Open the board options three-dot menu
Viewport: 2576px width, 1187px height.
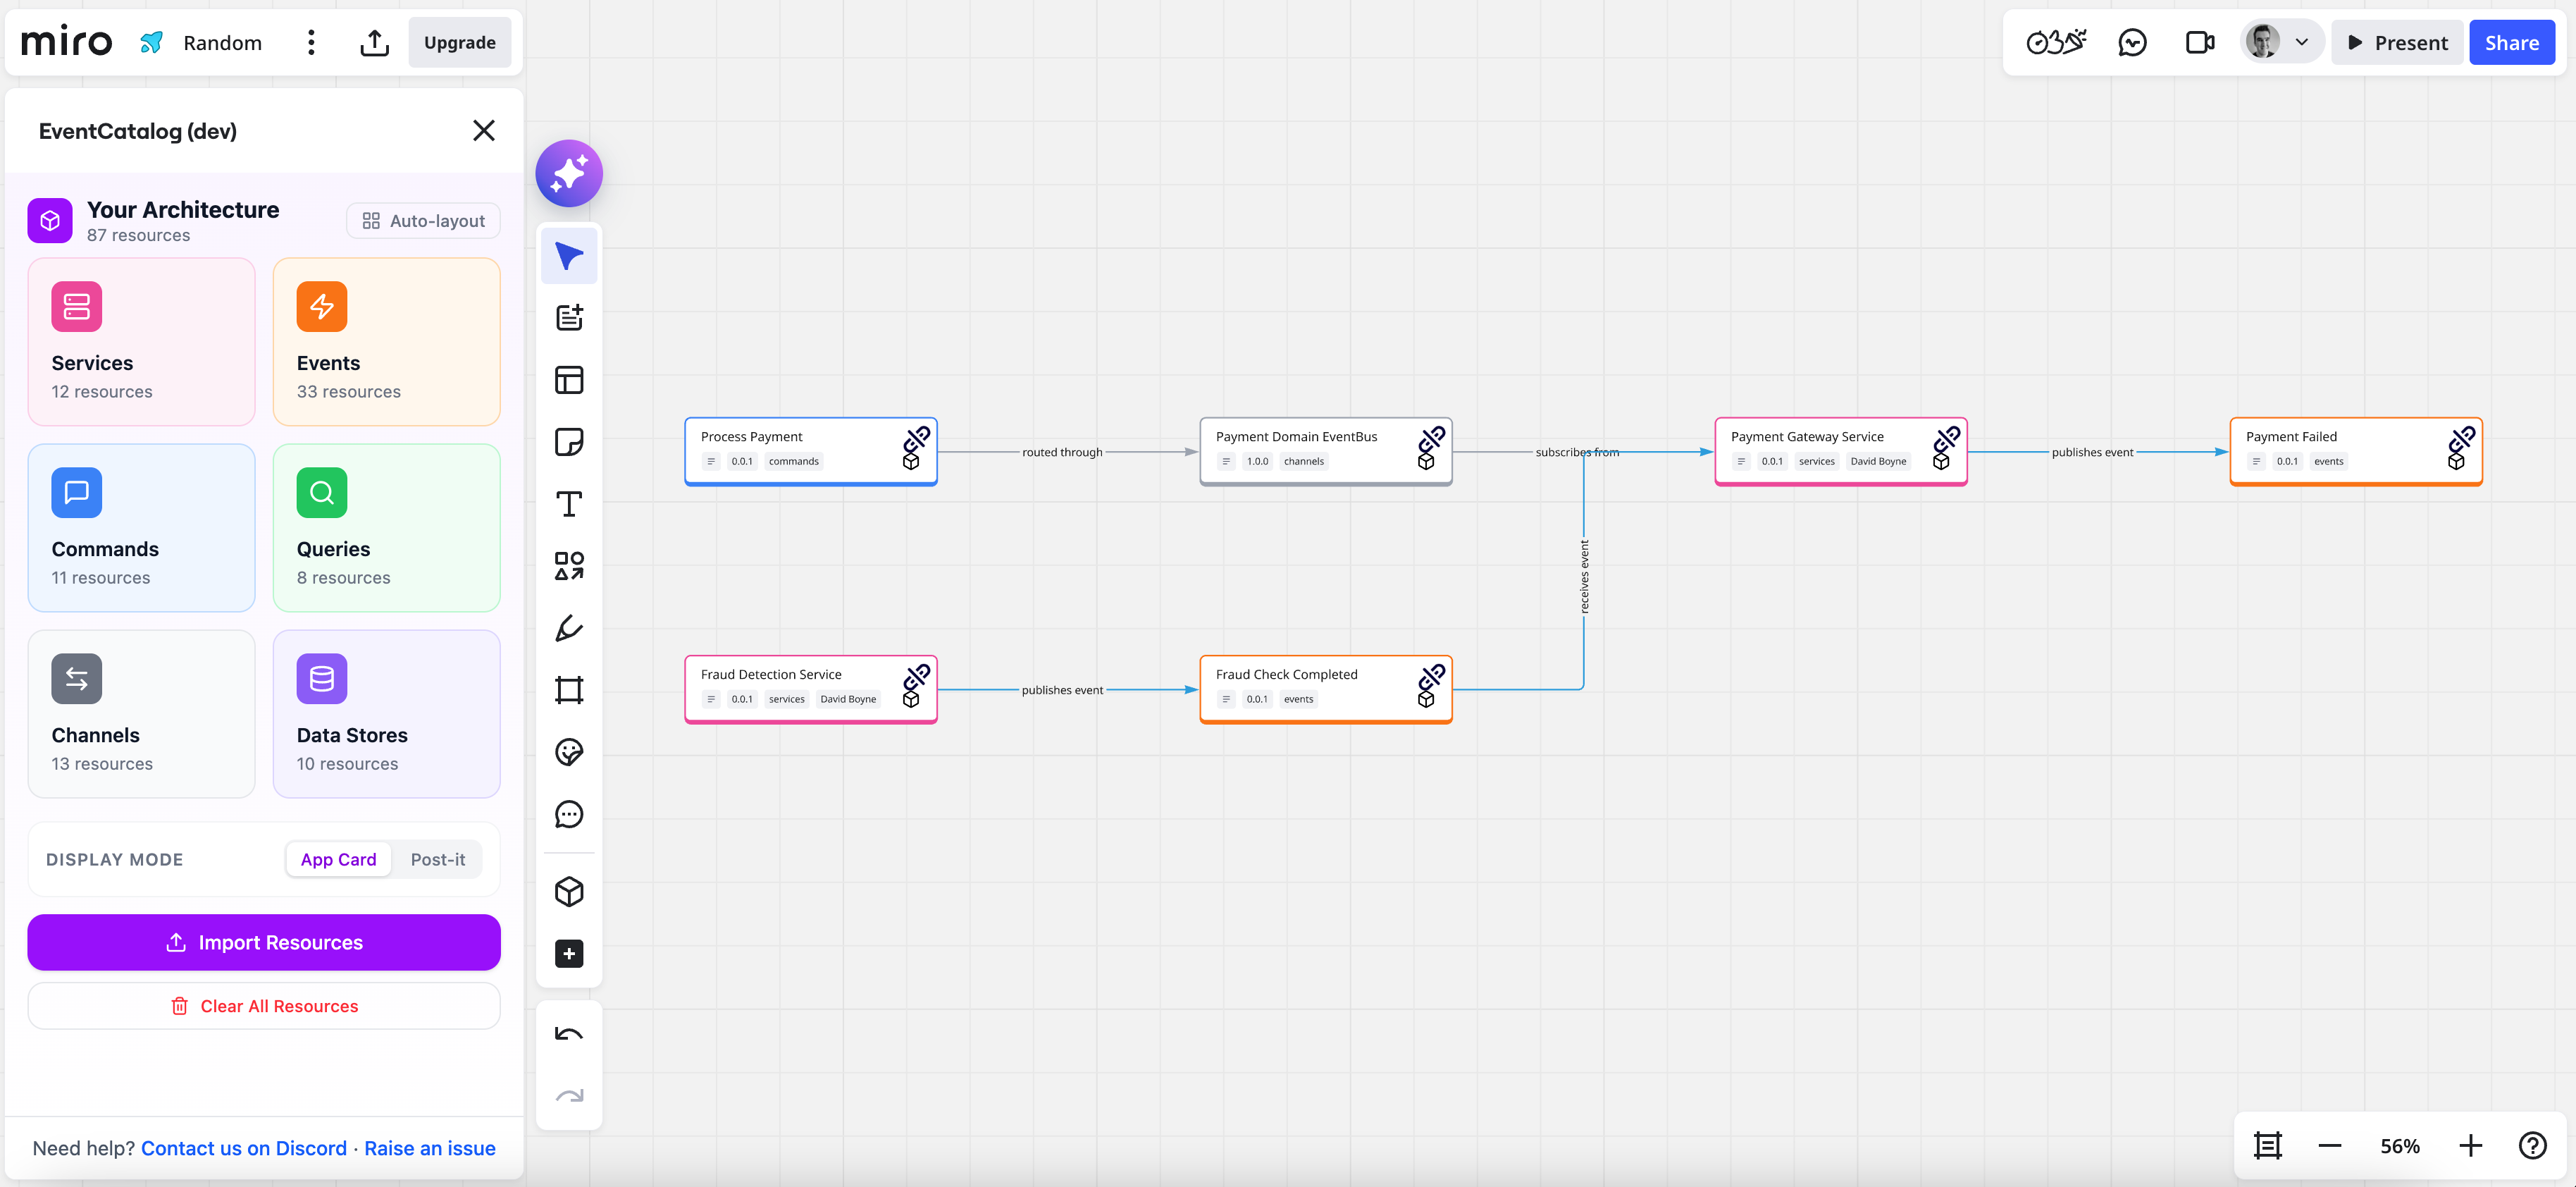point(310,42)
